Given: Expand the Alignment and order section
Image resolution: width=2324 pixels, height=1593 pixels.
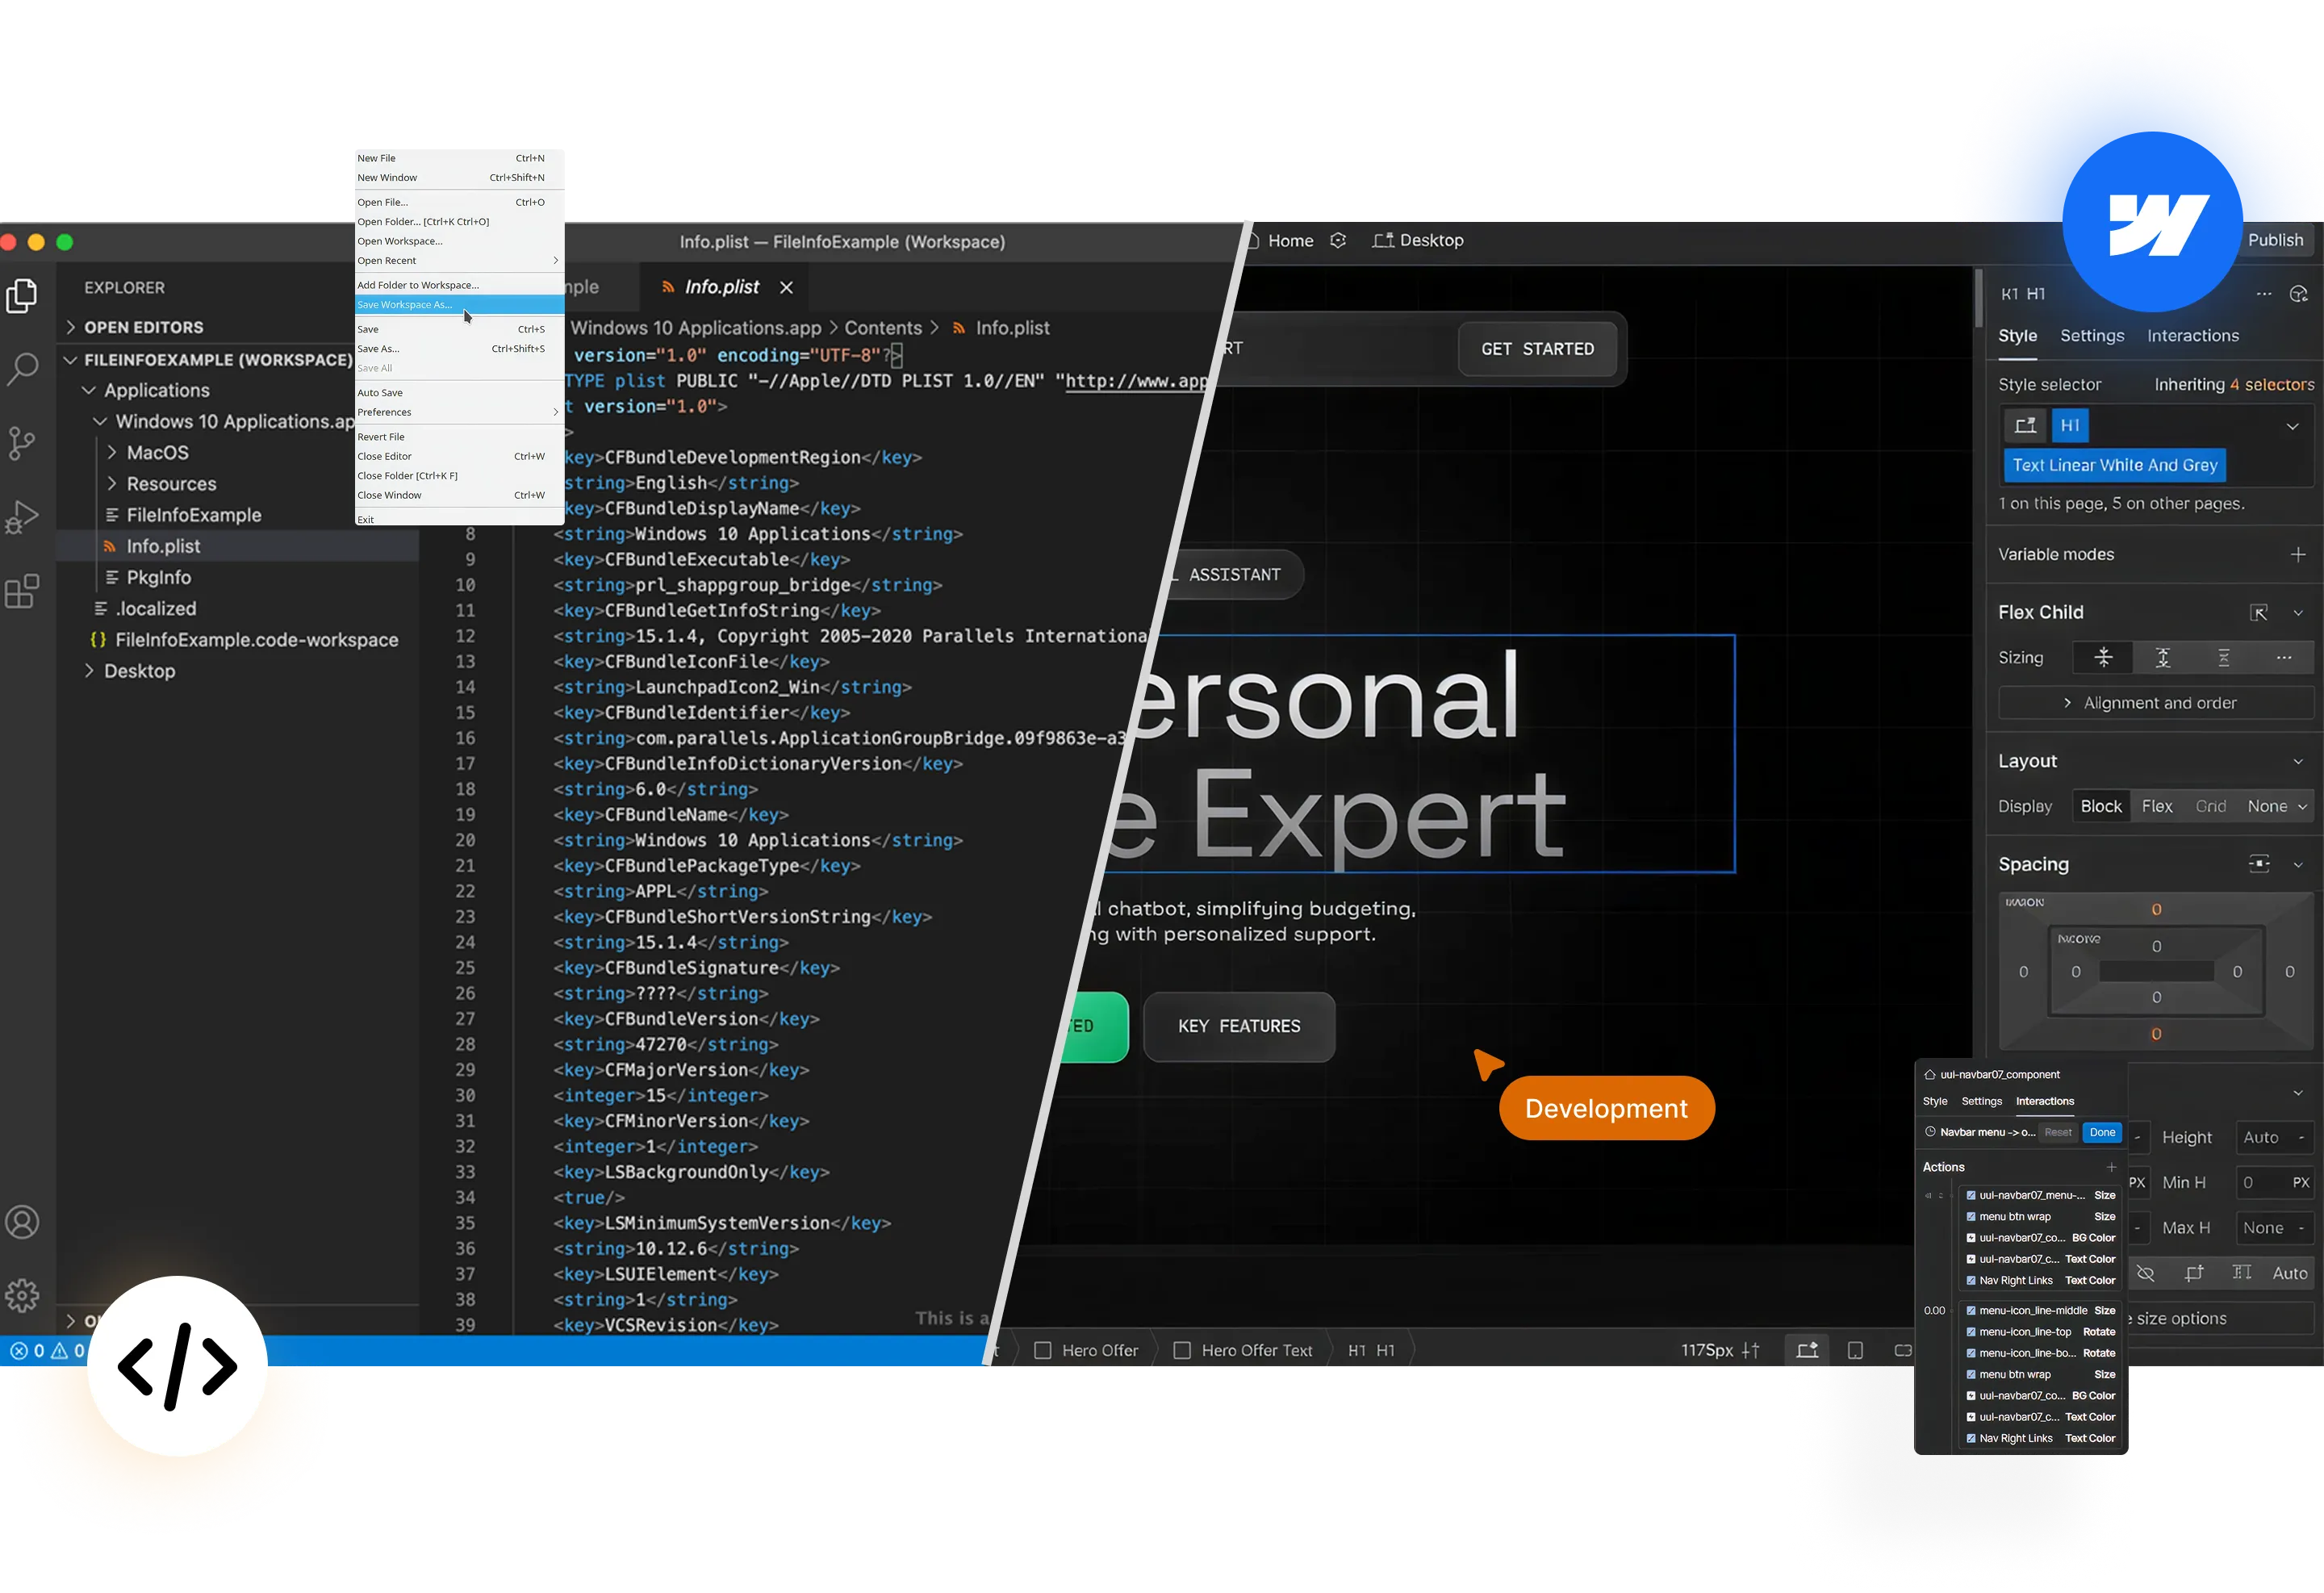Looking at the screenshot, I should [2155, 702].
